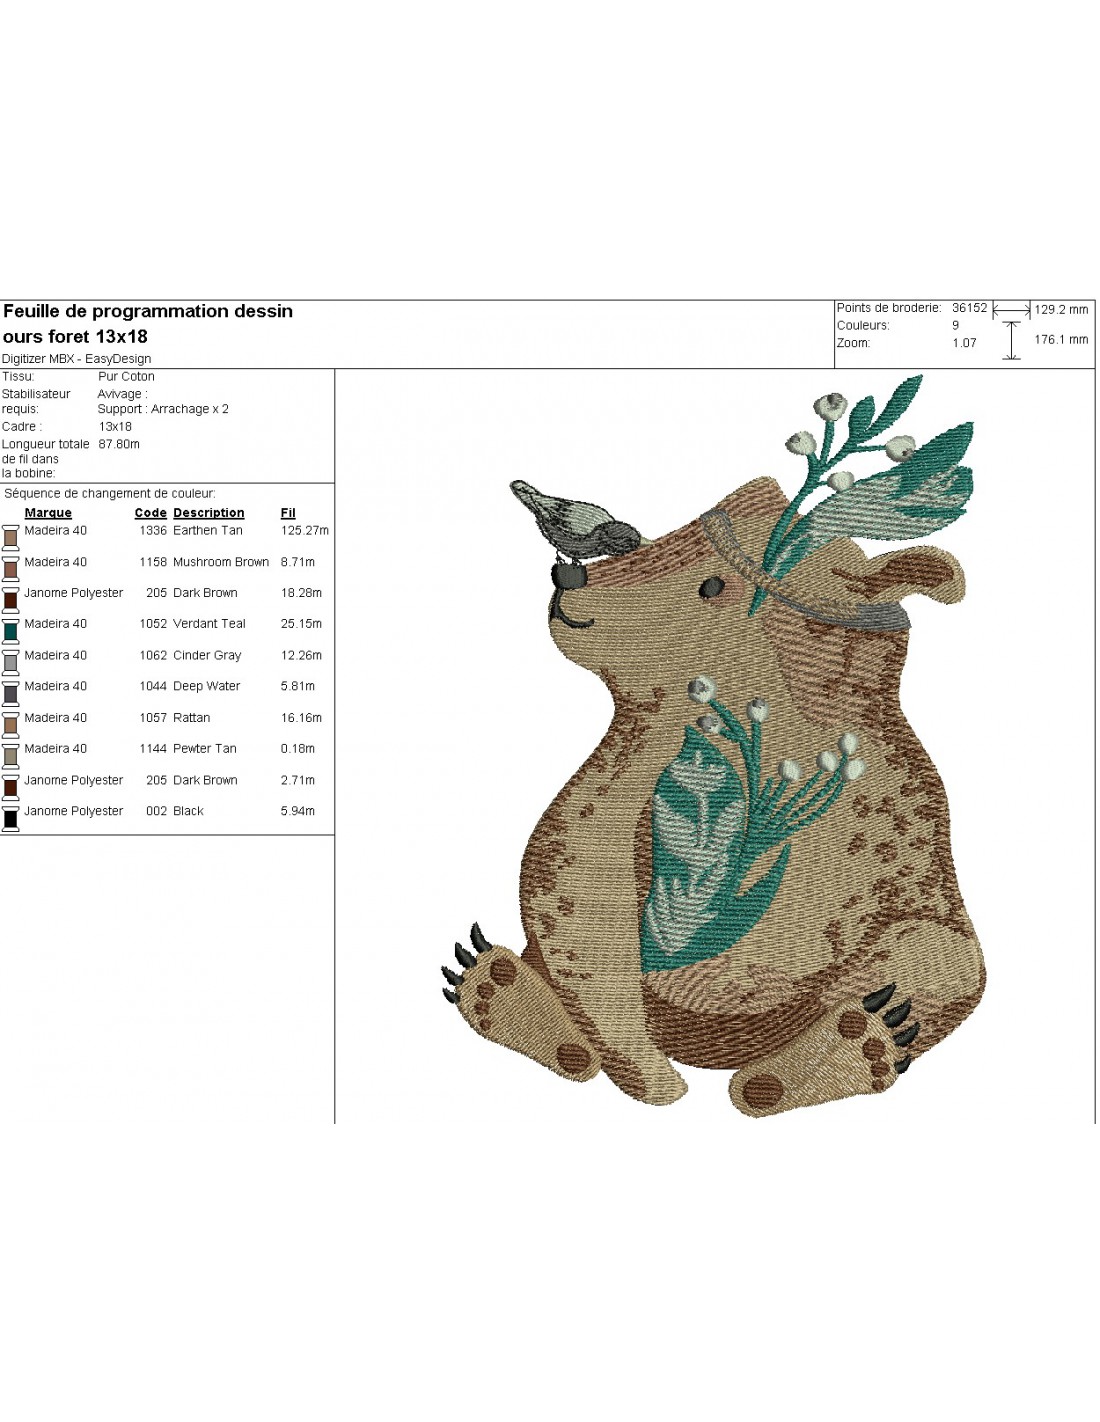Click the title 'Feuille de programmation dessin'
The width and height of the screenshot is (1100, 1422).
click(x=148, y=311)
